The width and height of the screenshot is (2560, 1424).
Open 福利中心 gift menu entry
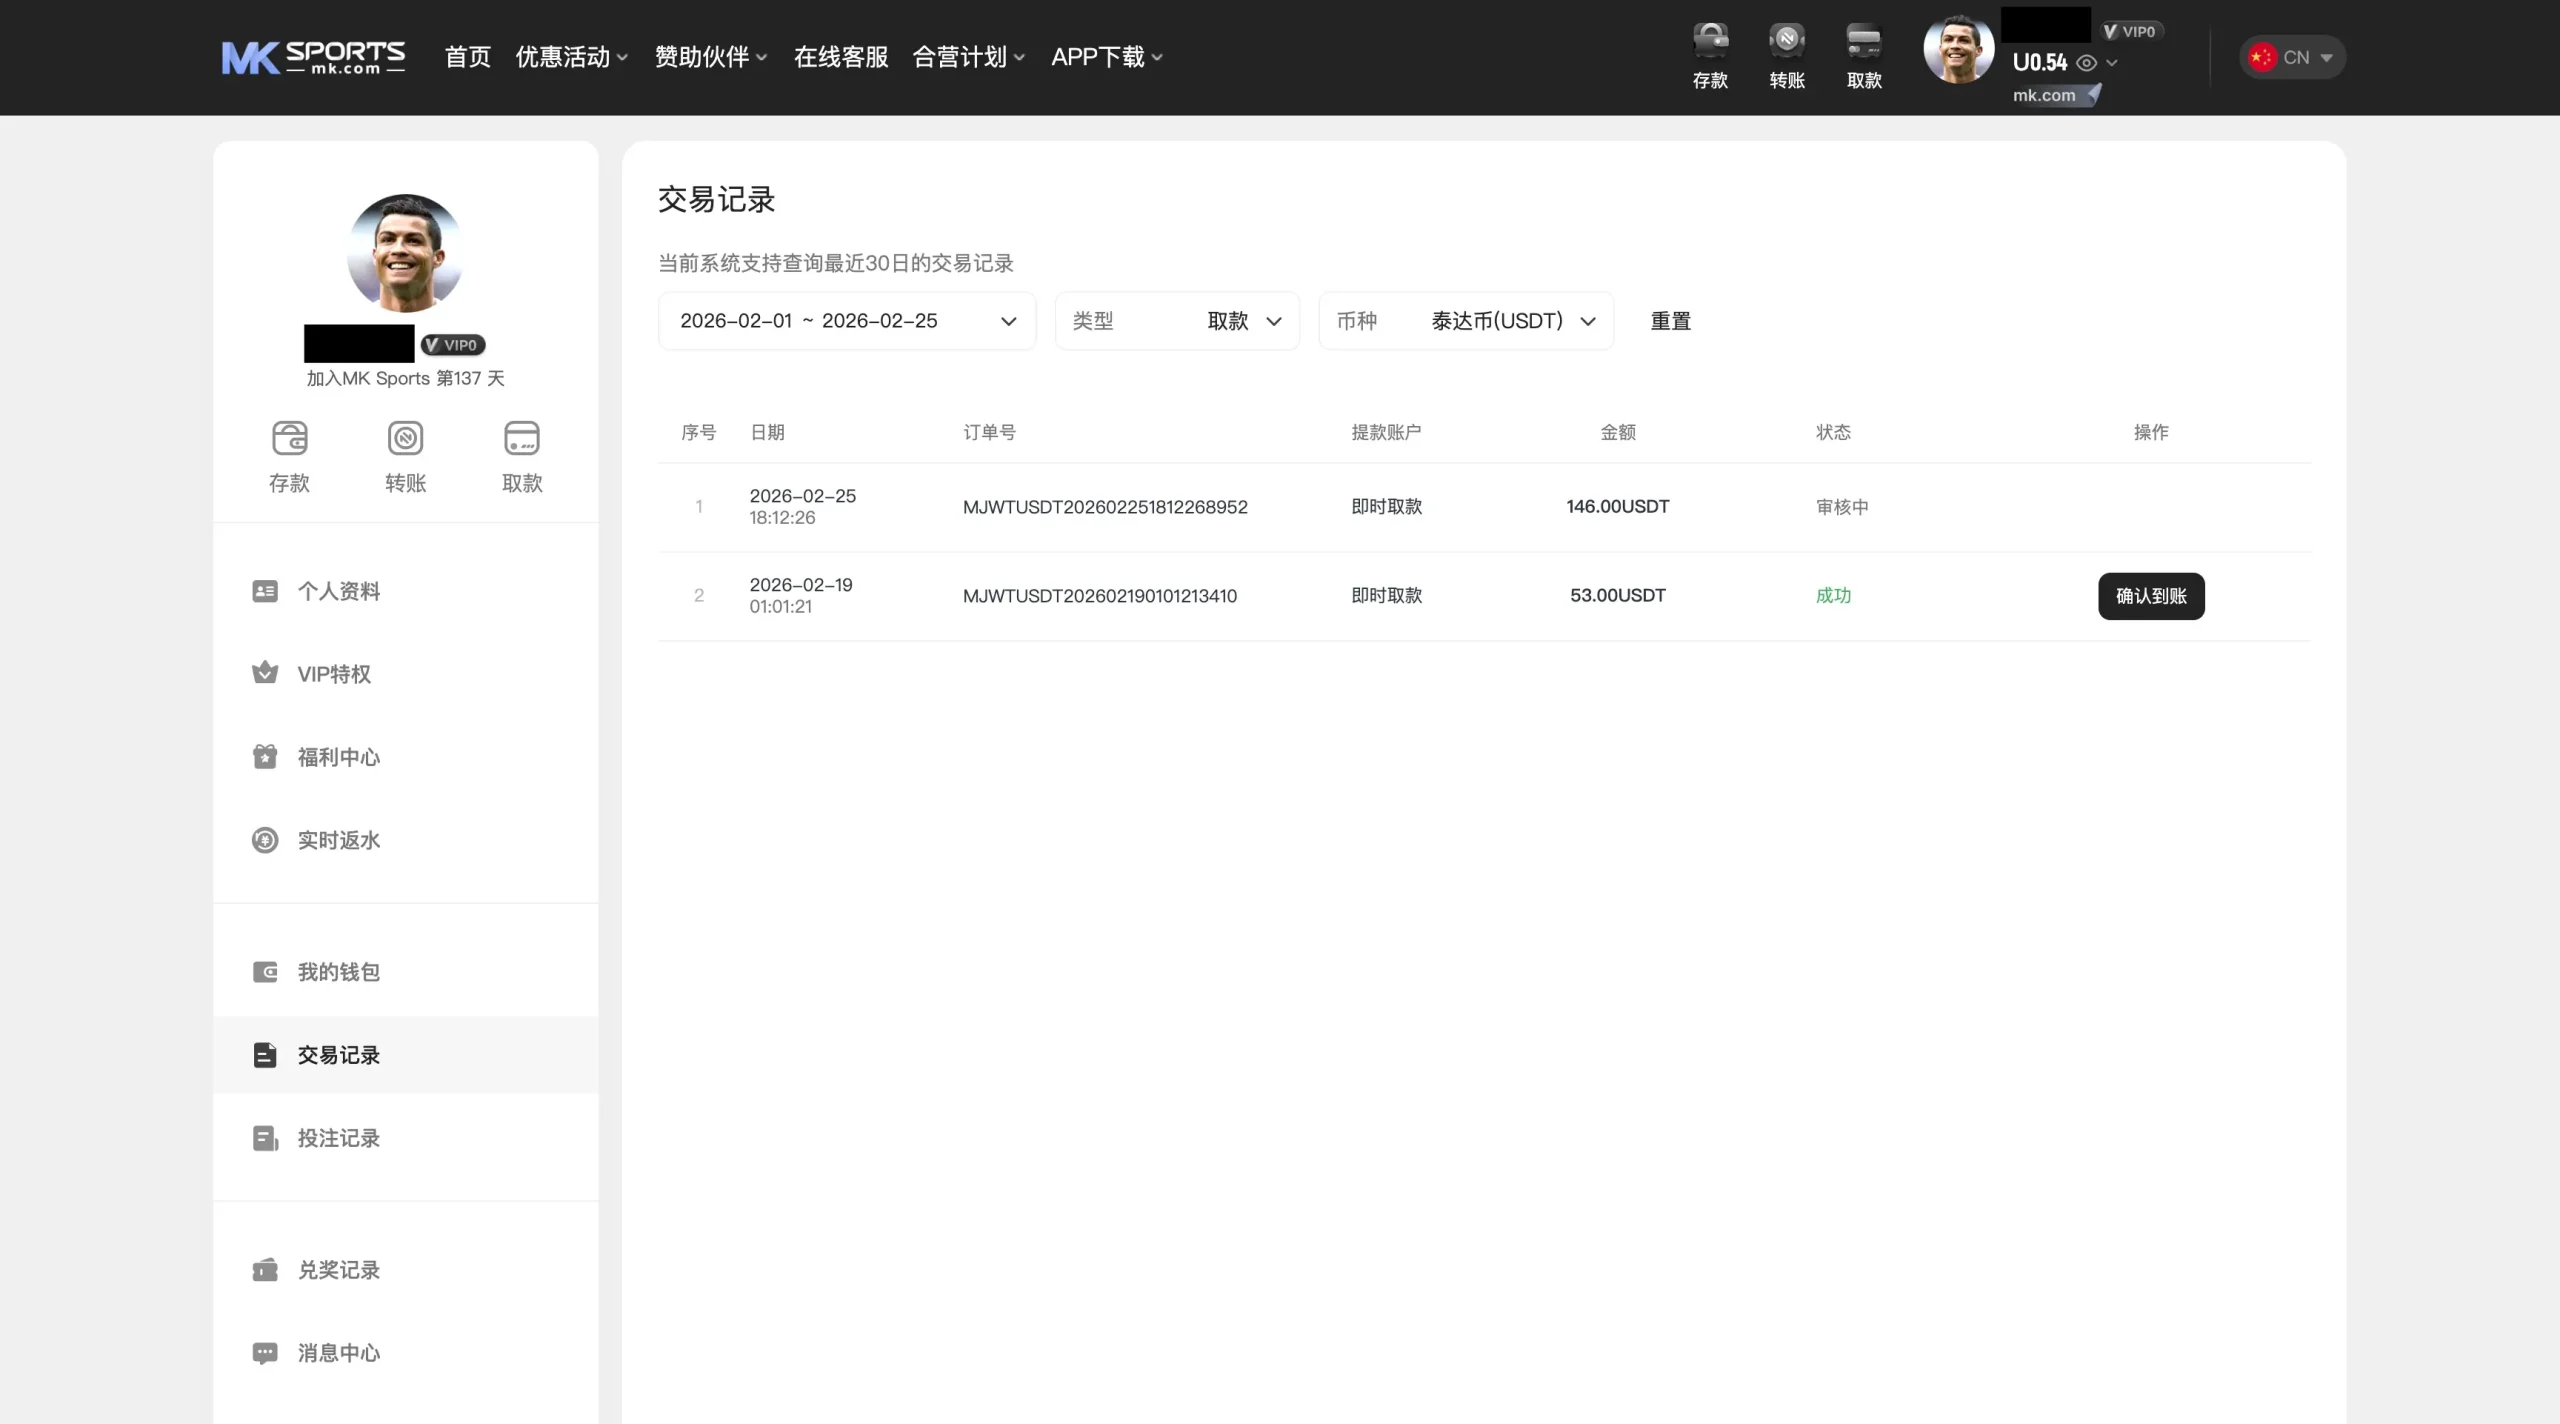pyautogui.click(x=338, y=757)
